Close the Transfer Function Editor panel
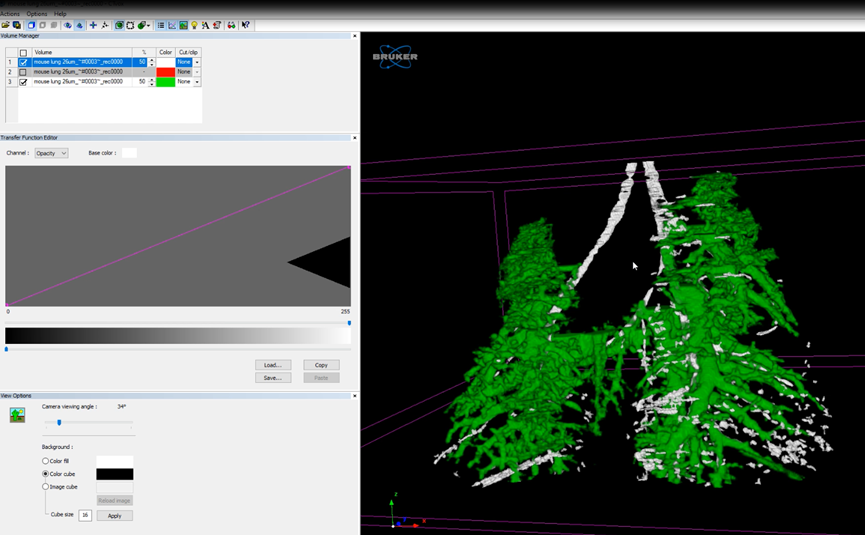 355,138
